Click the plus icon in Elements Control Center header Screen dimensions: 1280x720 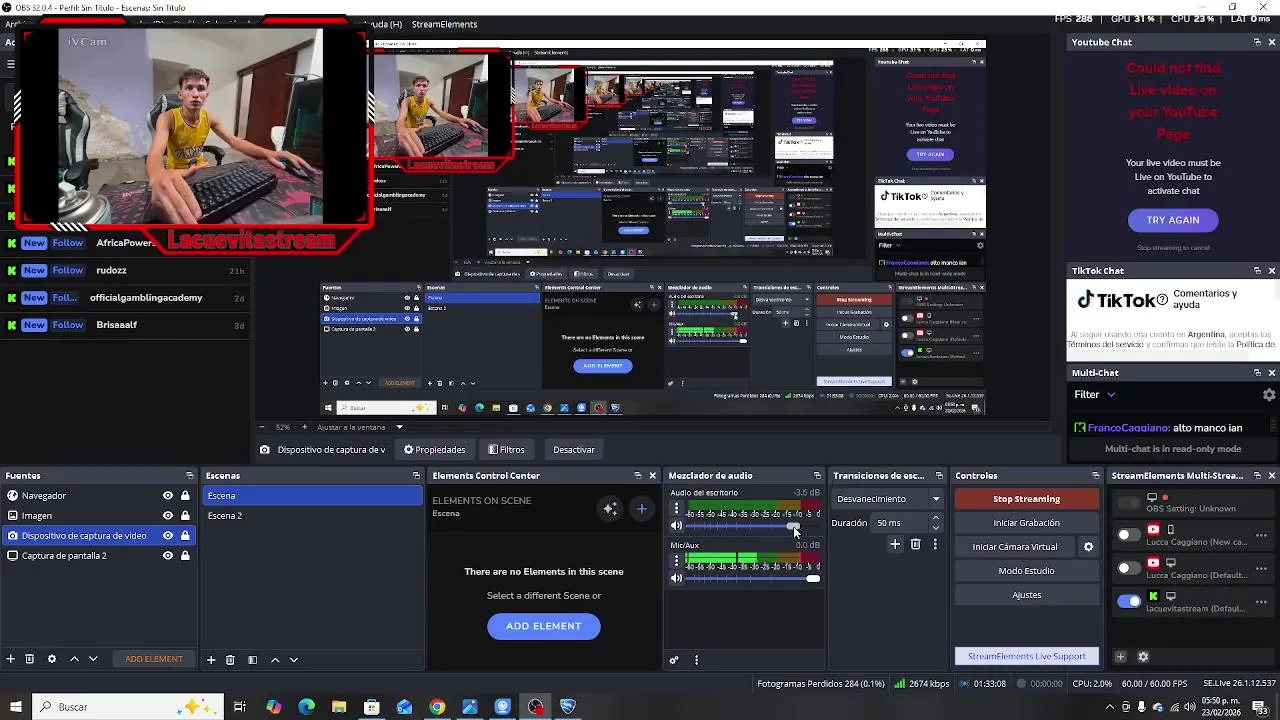click(x=642, y=509)
